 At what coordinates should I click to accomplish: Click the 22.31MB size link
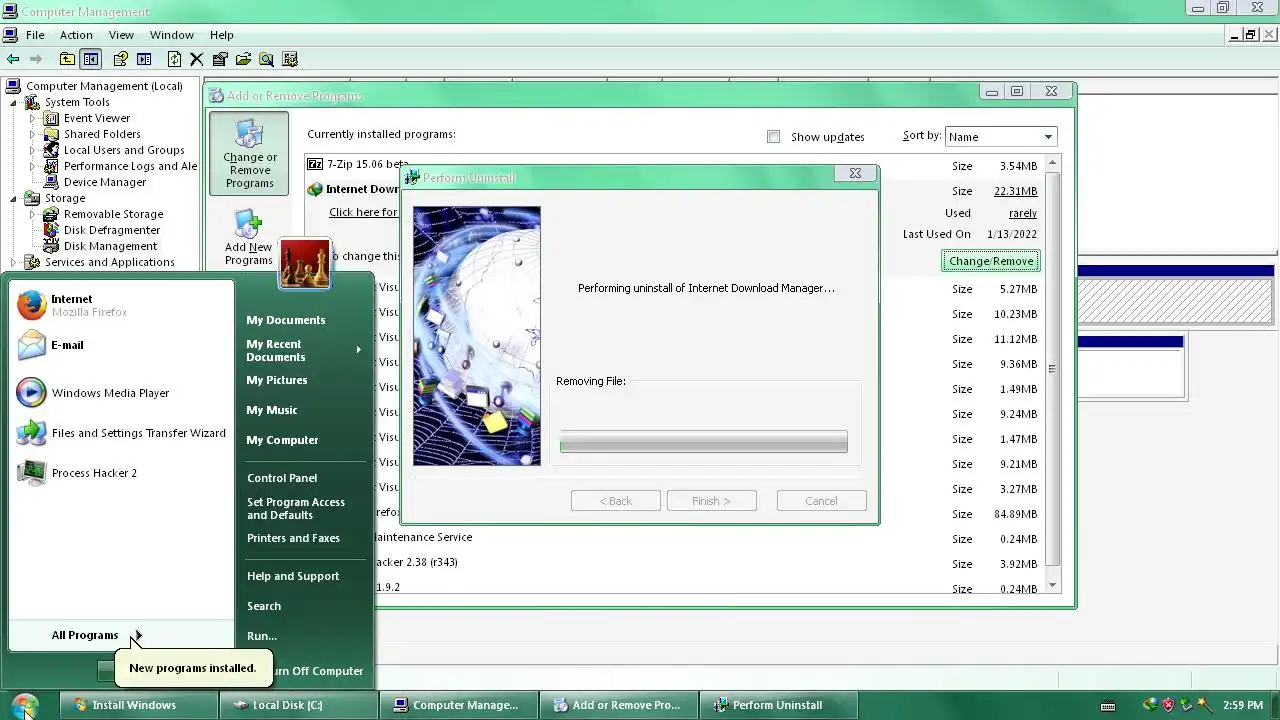coord(1015,191)
